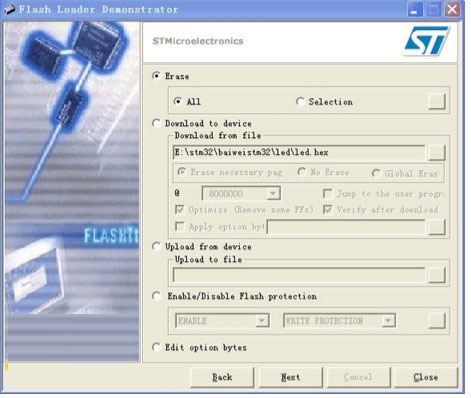Viewport: 471px width, 398px height.
Task: Choose the All erase option
Action: 178,101
